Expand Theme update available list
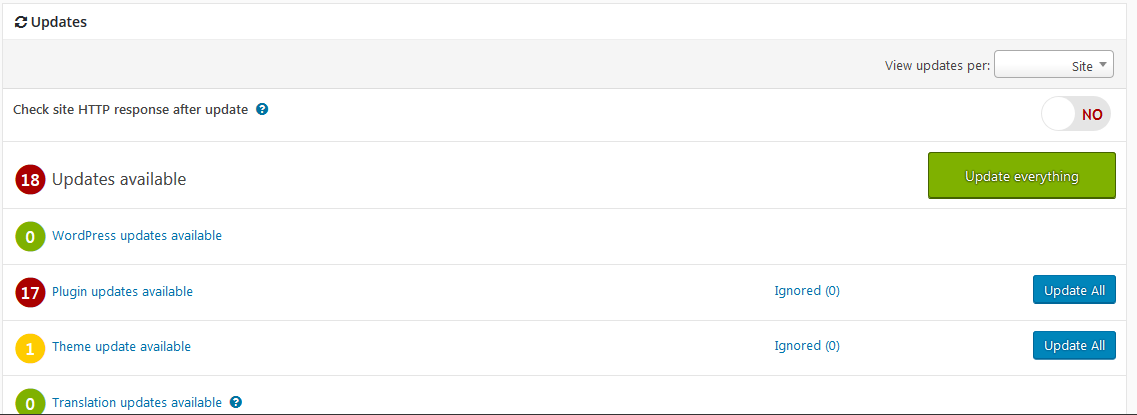 pyautogui.click(x=121, y=346)
